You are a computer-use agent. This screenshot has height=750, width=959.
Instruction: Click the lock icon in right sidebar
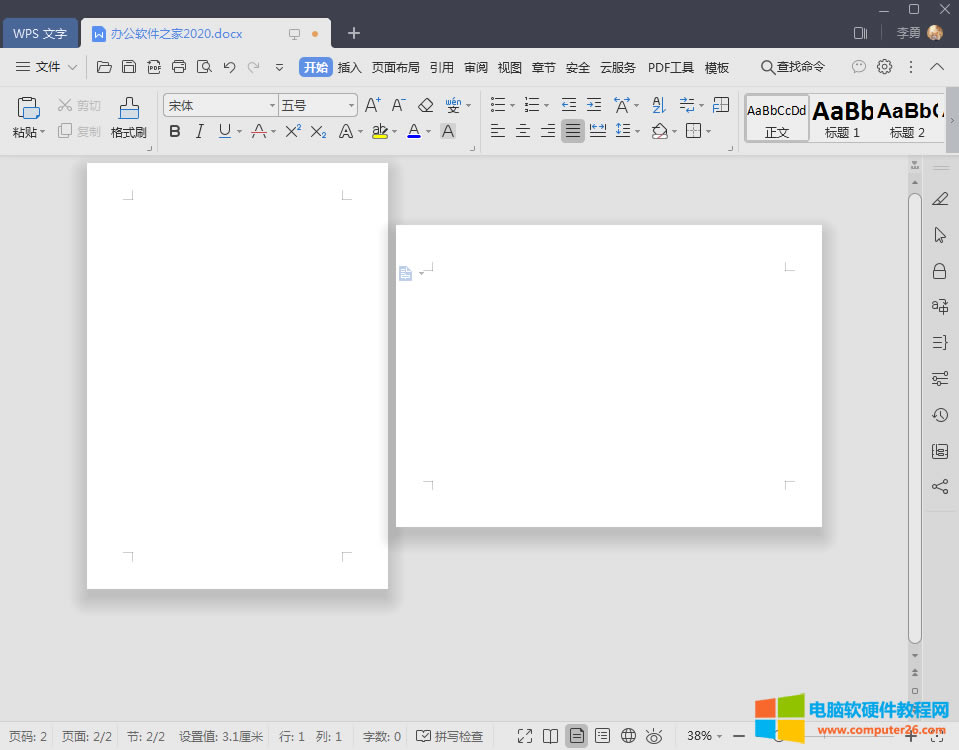point(939,271)
